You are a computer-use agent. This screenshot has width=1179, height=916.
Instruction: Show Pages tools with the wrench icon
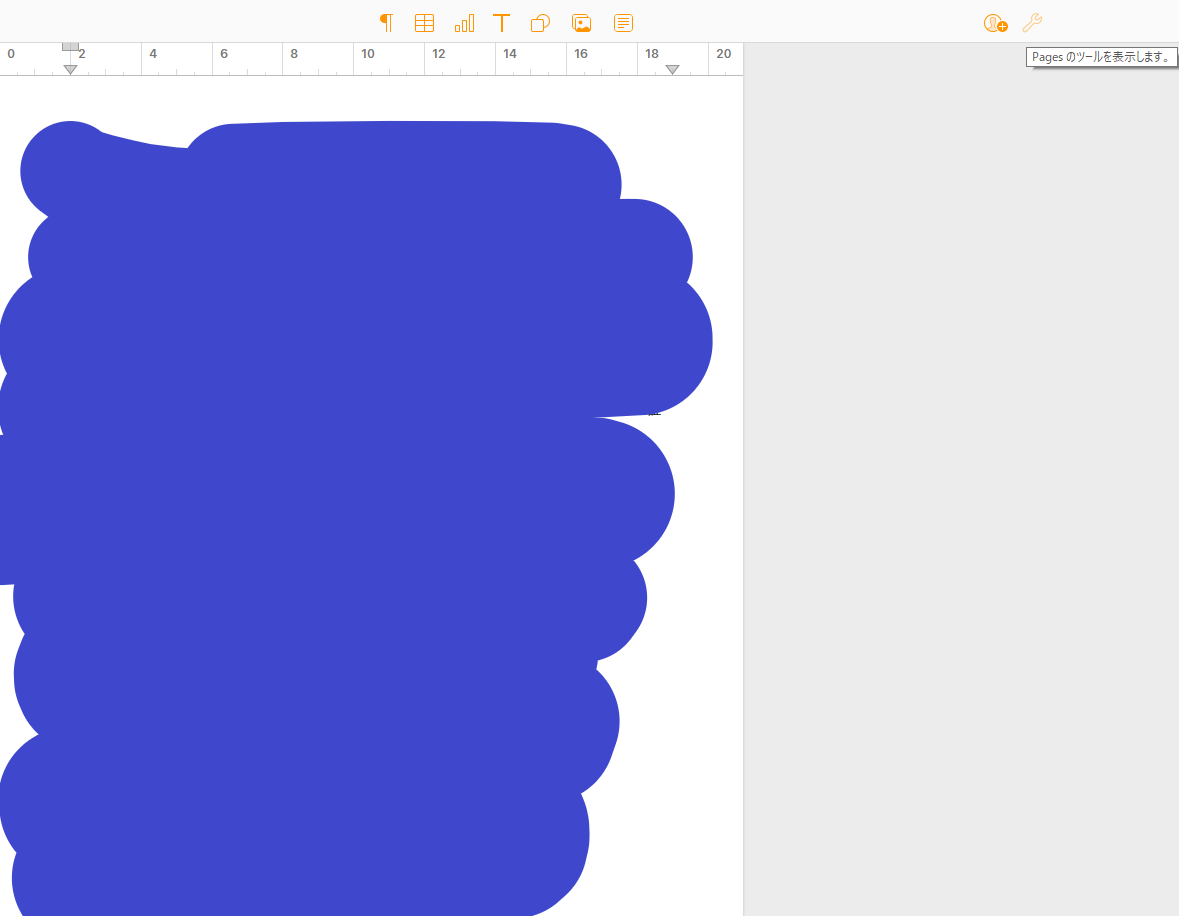tap(1032, 23)
